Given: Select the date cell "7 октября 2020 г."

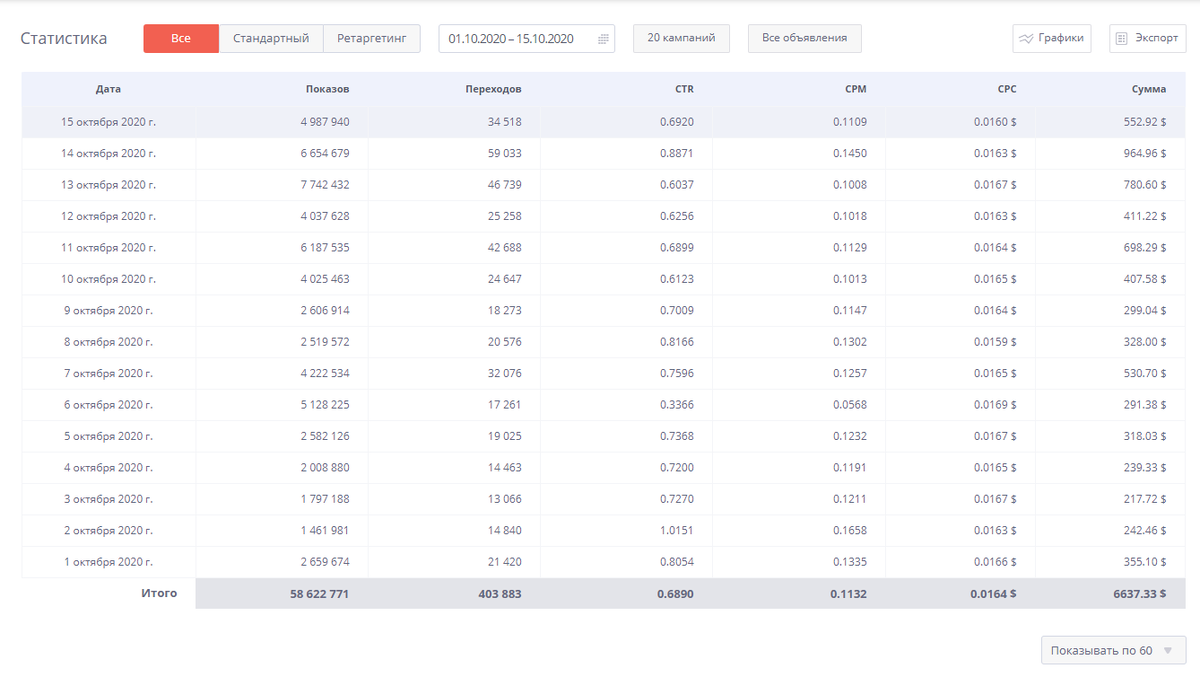Looking at the screenshot, I should [108, 373].
